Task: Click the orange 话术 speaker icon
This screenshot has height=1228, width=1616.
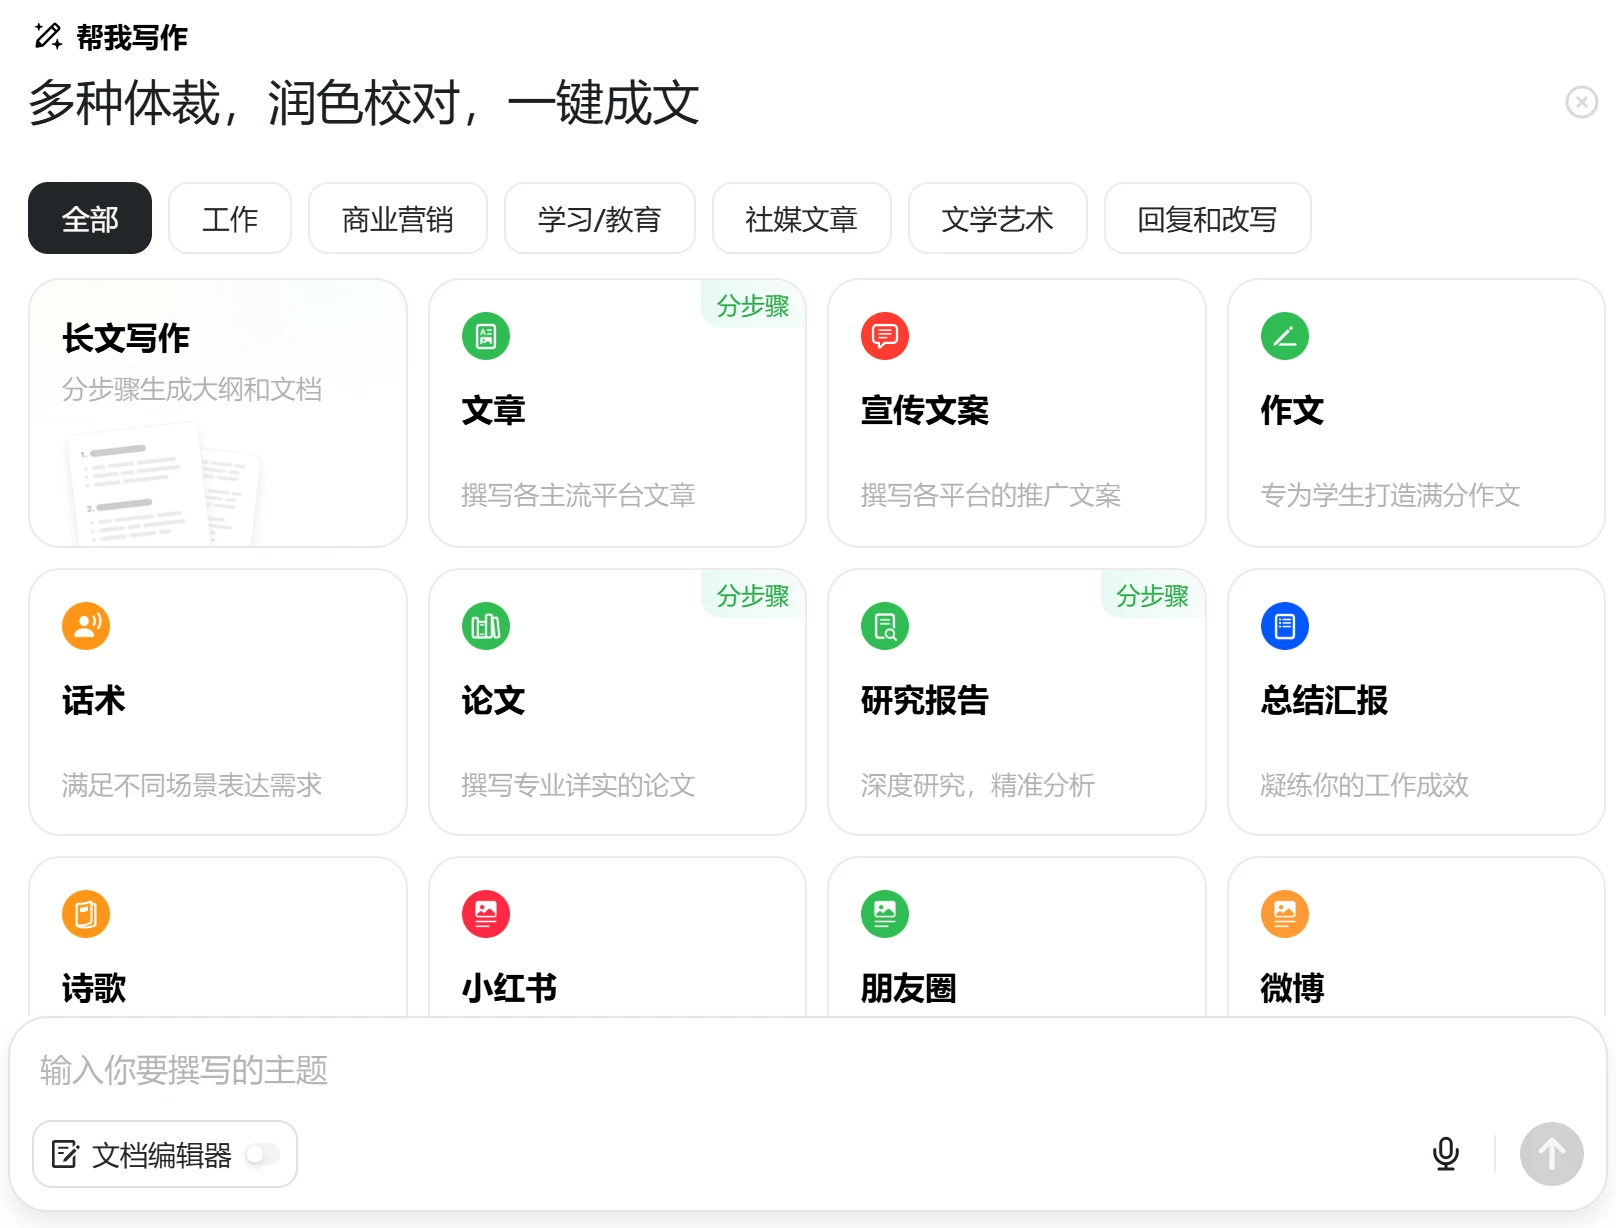Action: [86, 626]
